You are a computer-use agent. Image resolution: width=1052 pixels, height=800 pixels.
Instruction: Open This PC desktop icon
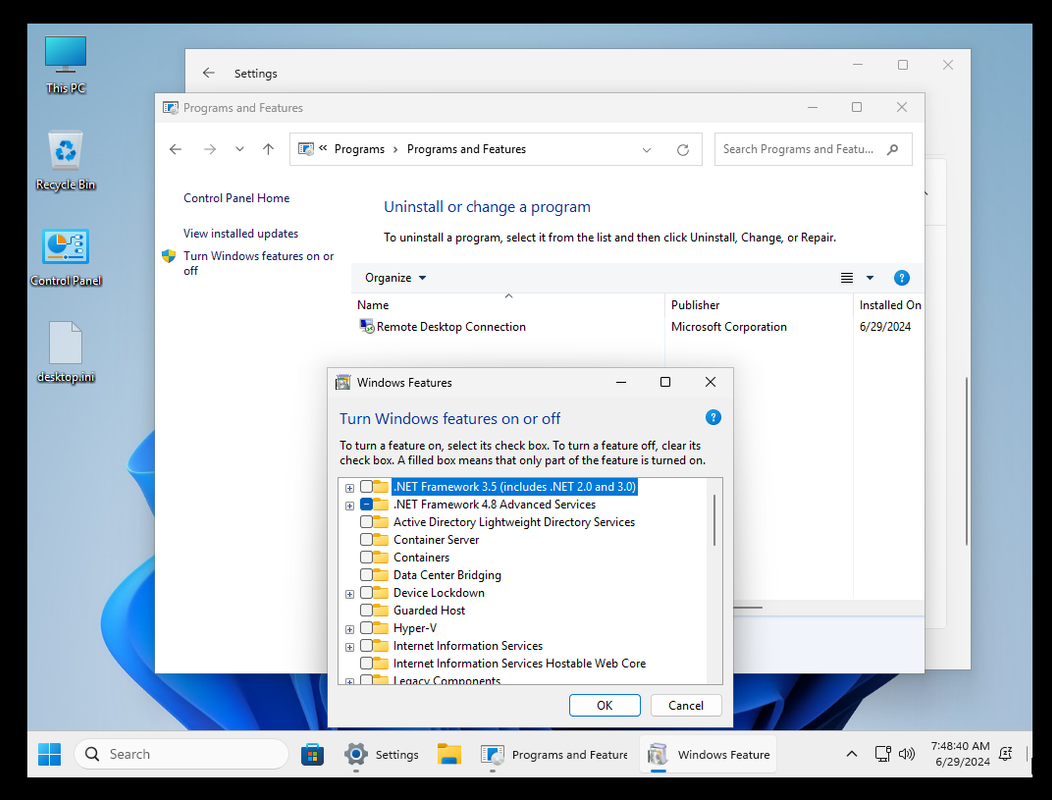[x=66, y=64]
